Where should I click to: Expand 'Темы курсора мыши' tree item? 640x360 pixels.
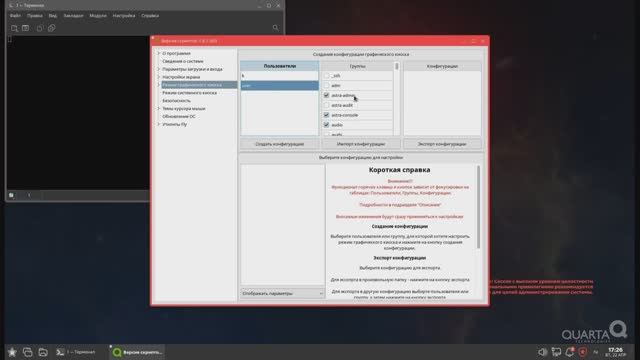(x=159, y=109)
